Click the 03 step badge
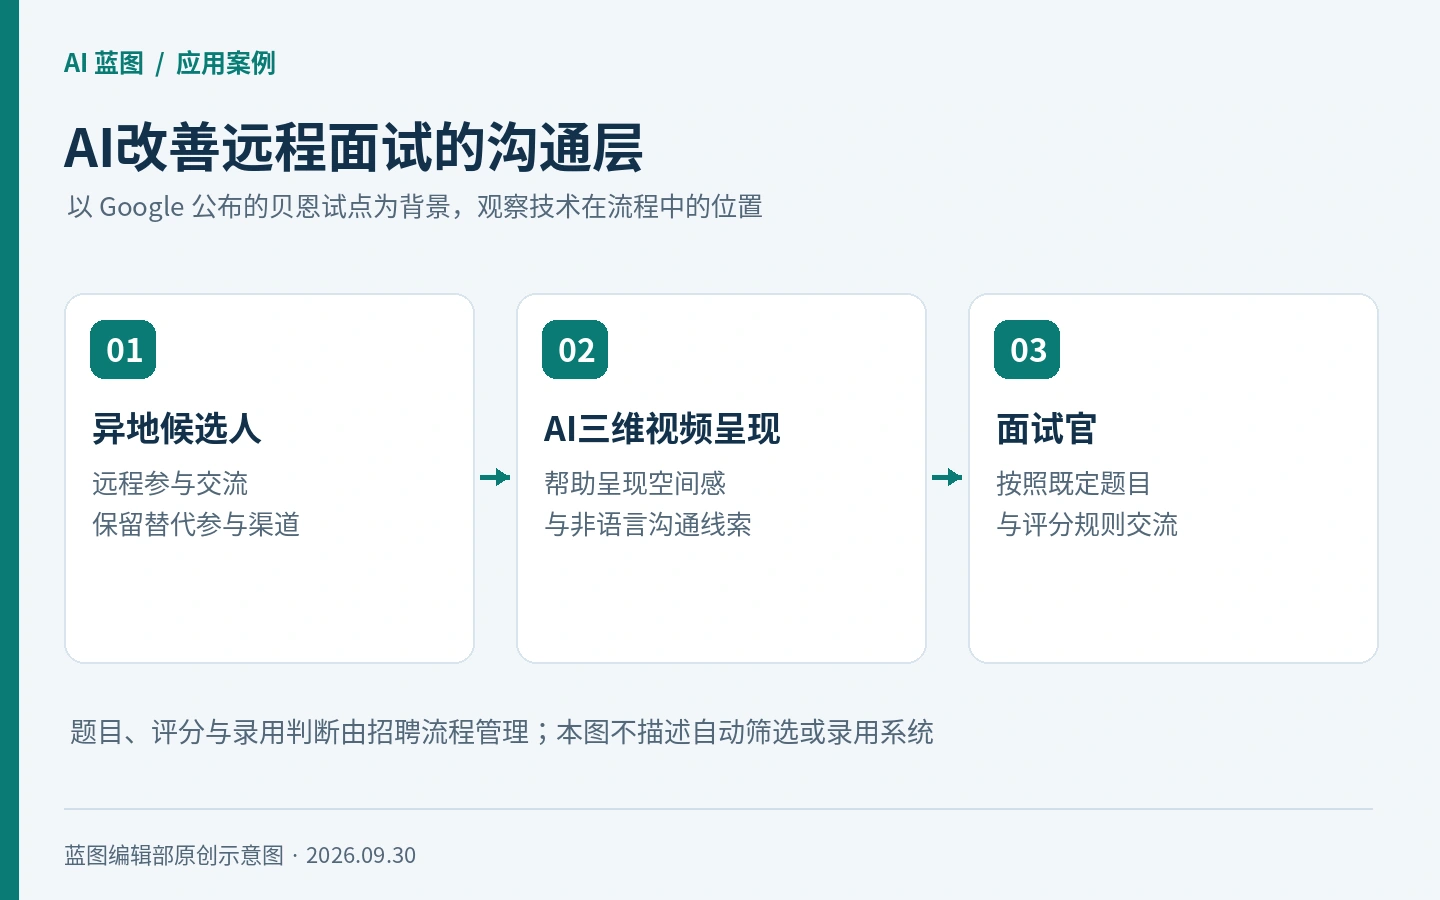The height and width of the screenshot is (900, 1440). [x=1027, y=350]
